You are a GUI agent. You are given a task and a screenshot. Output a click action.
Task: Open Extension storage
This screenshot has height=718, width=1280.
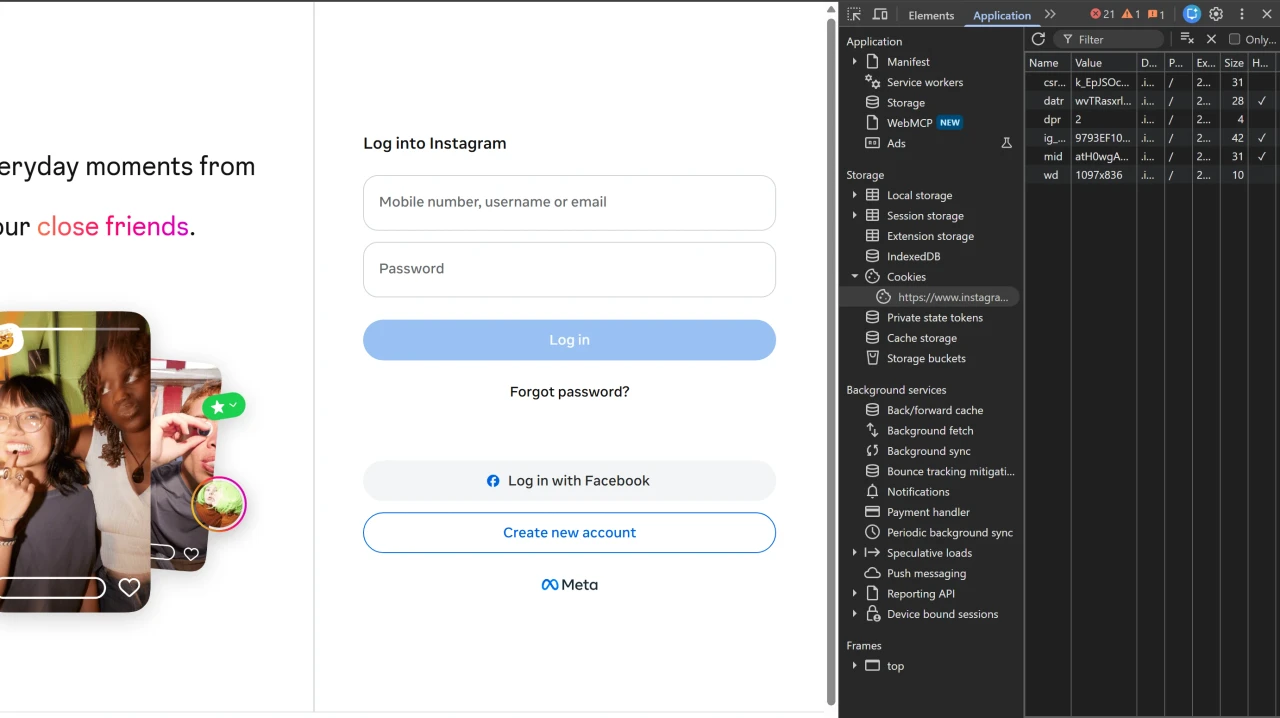click(x=930, y=236)
